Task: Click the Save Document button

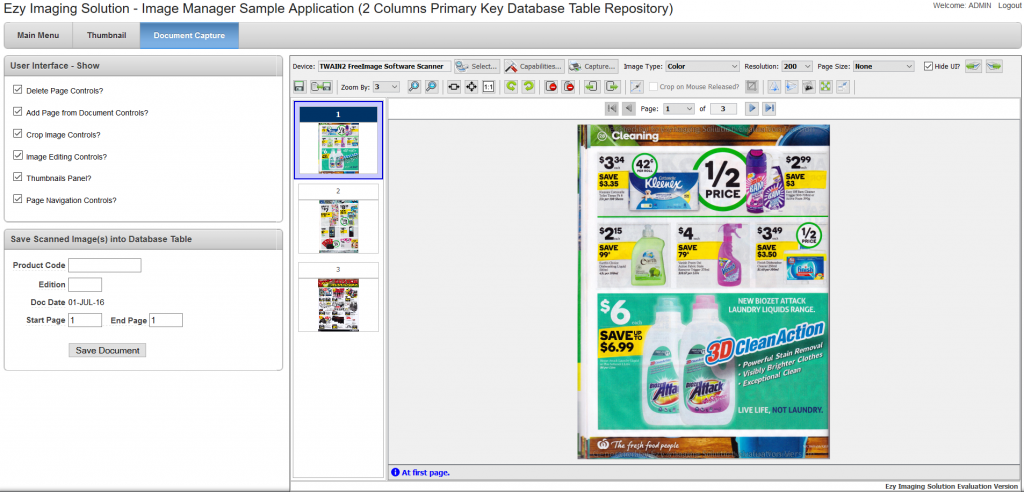Action: coord(107,350)
